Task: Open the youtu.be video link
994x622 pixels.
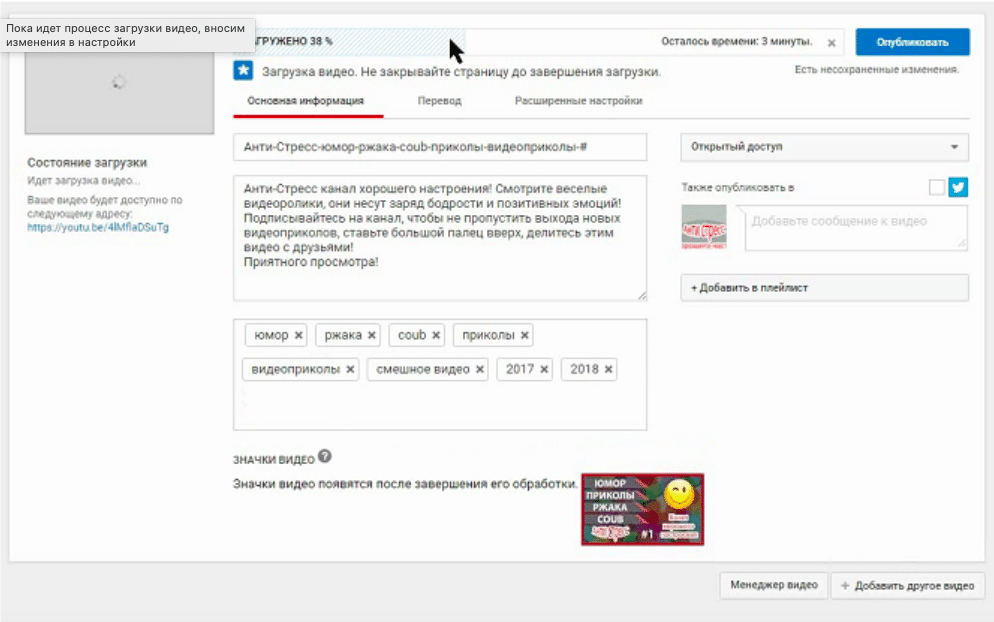Action: point(98,227)
